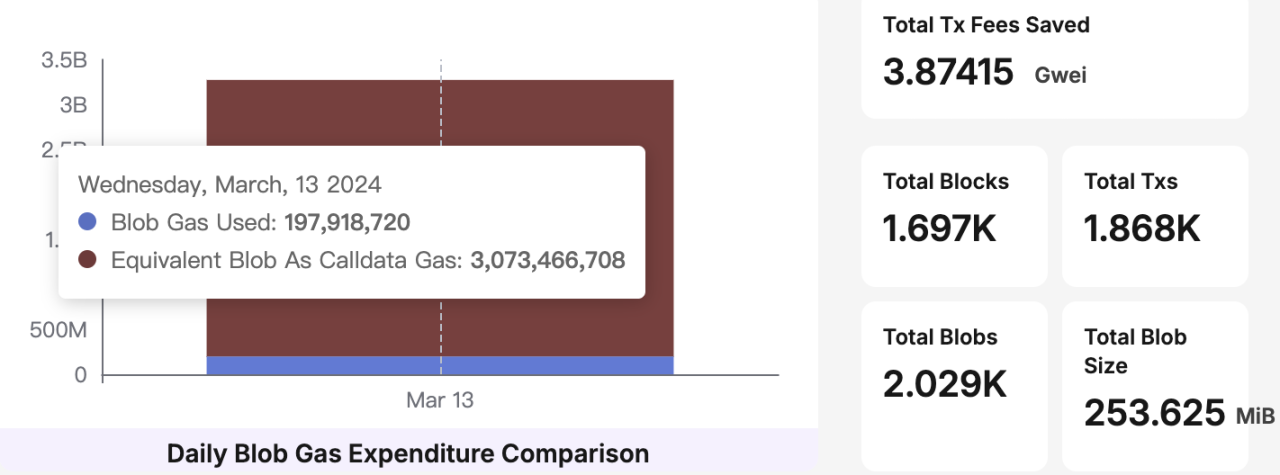
Task: Open the Total Blocks card
Action: pos(955,215)
